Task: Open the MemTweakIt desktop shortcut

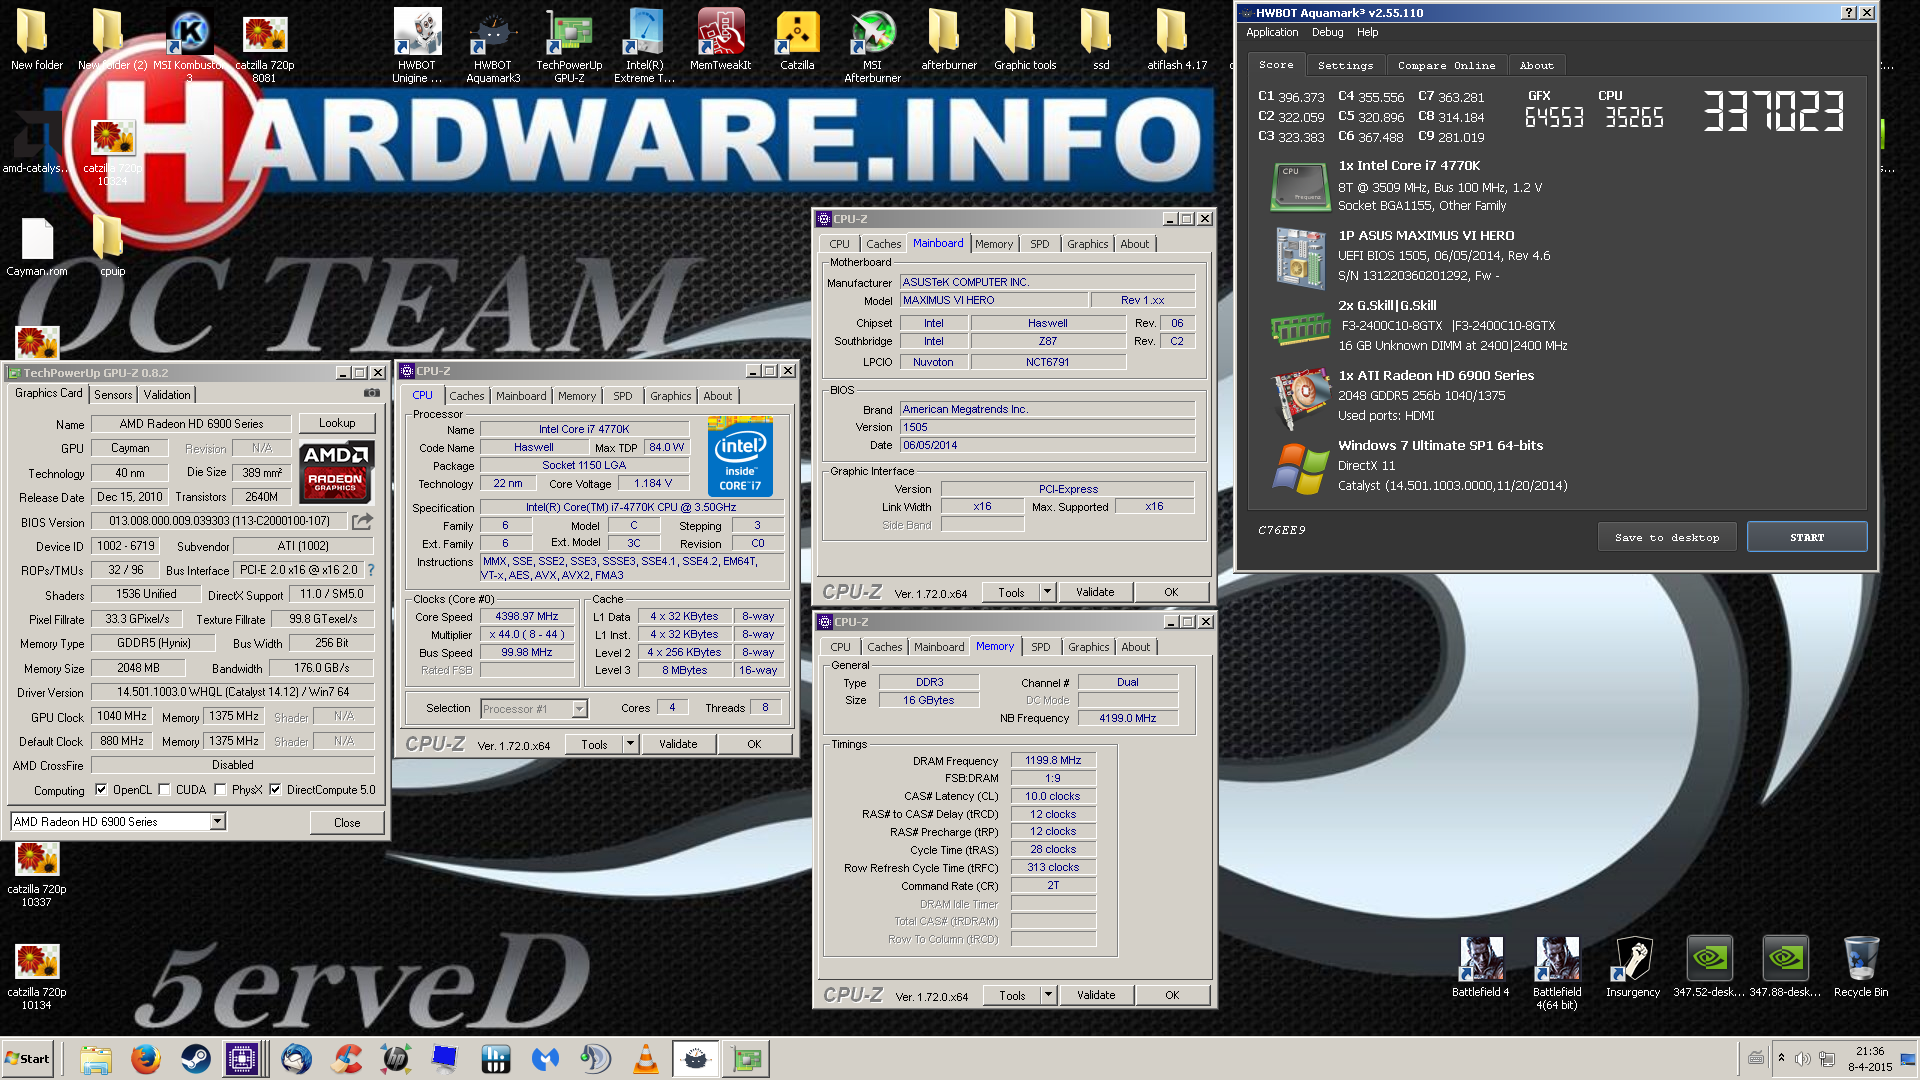Action: click(x=721, y=40)
